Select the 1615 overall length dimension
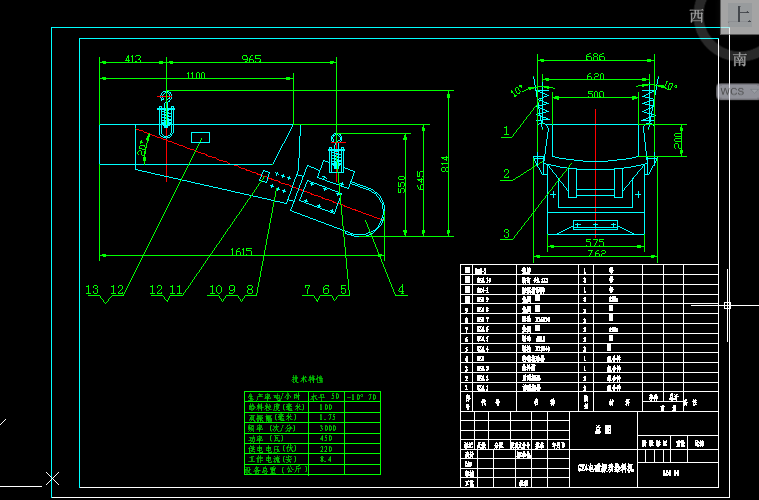The image size is (759, 500). [241, 252]
